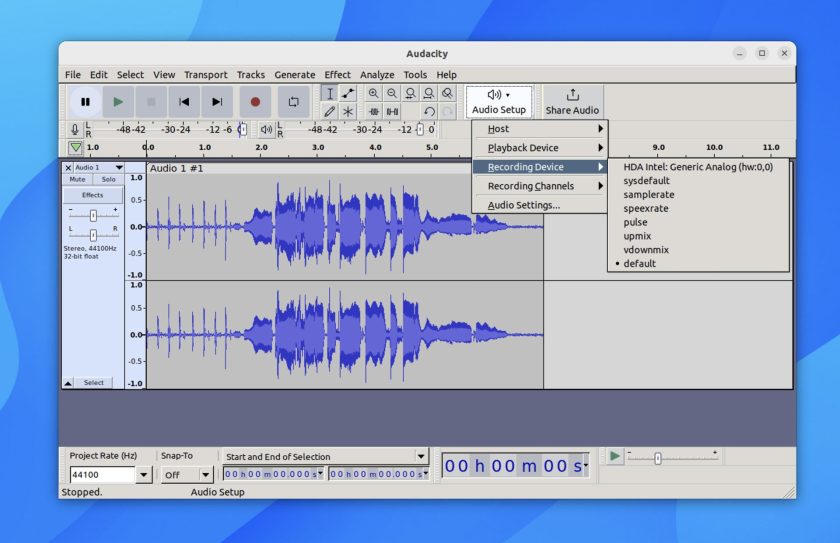Click the track gain slider
The image size is (840, 543).
tap(93, 215)
